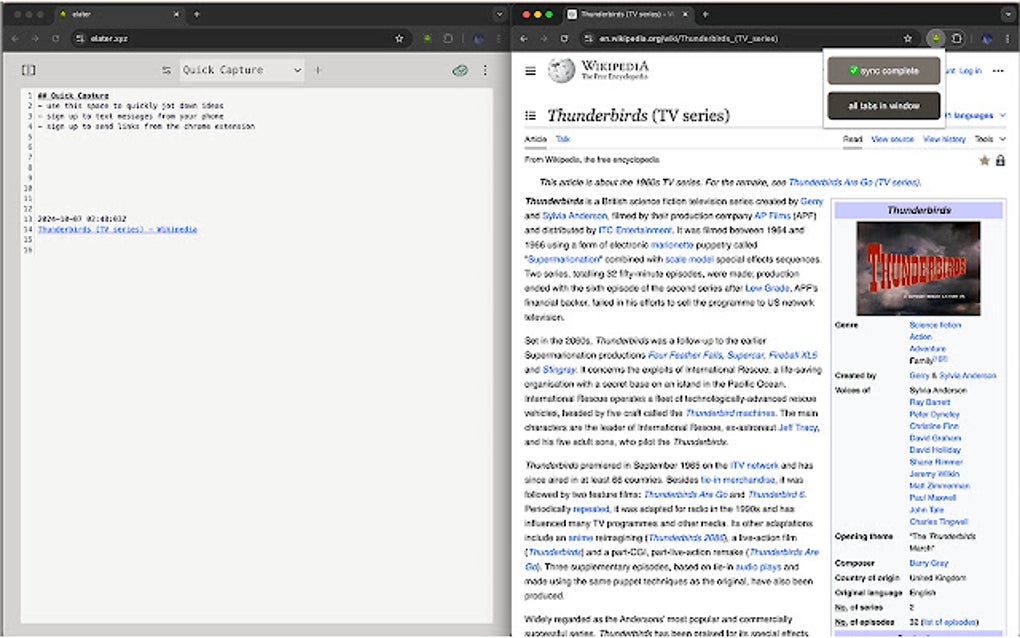Open the Supermarionation link
The height and width of the screenshot is (638, 1020).
pyautogui.click(x=563, y=259)
